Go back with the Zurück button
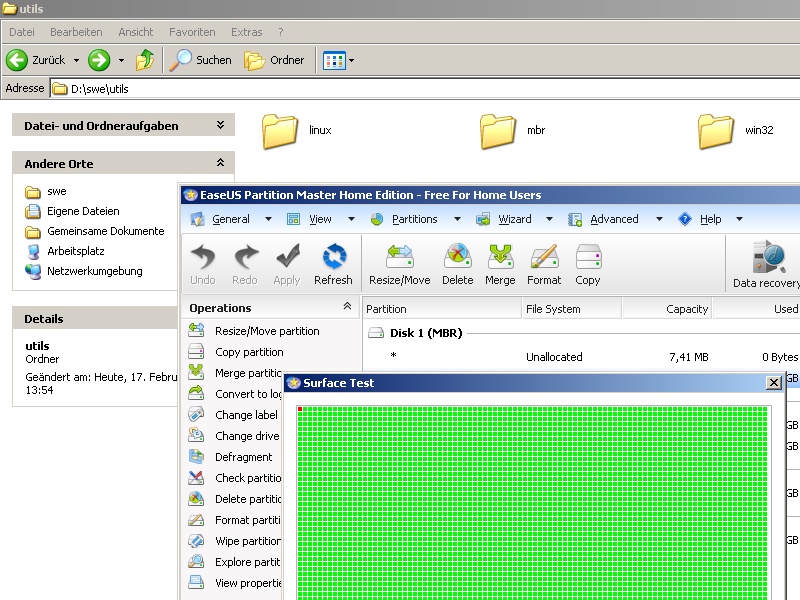The width and height of the screenshot is (800, 600). [36, 60]
